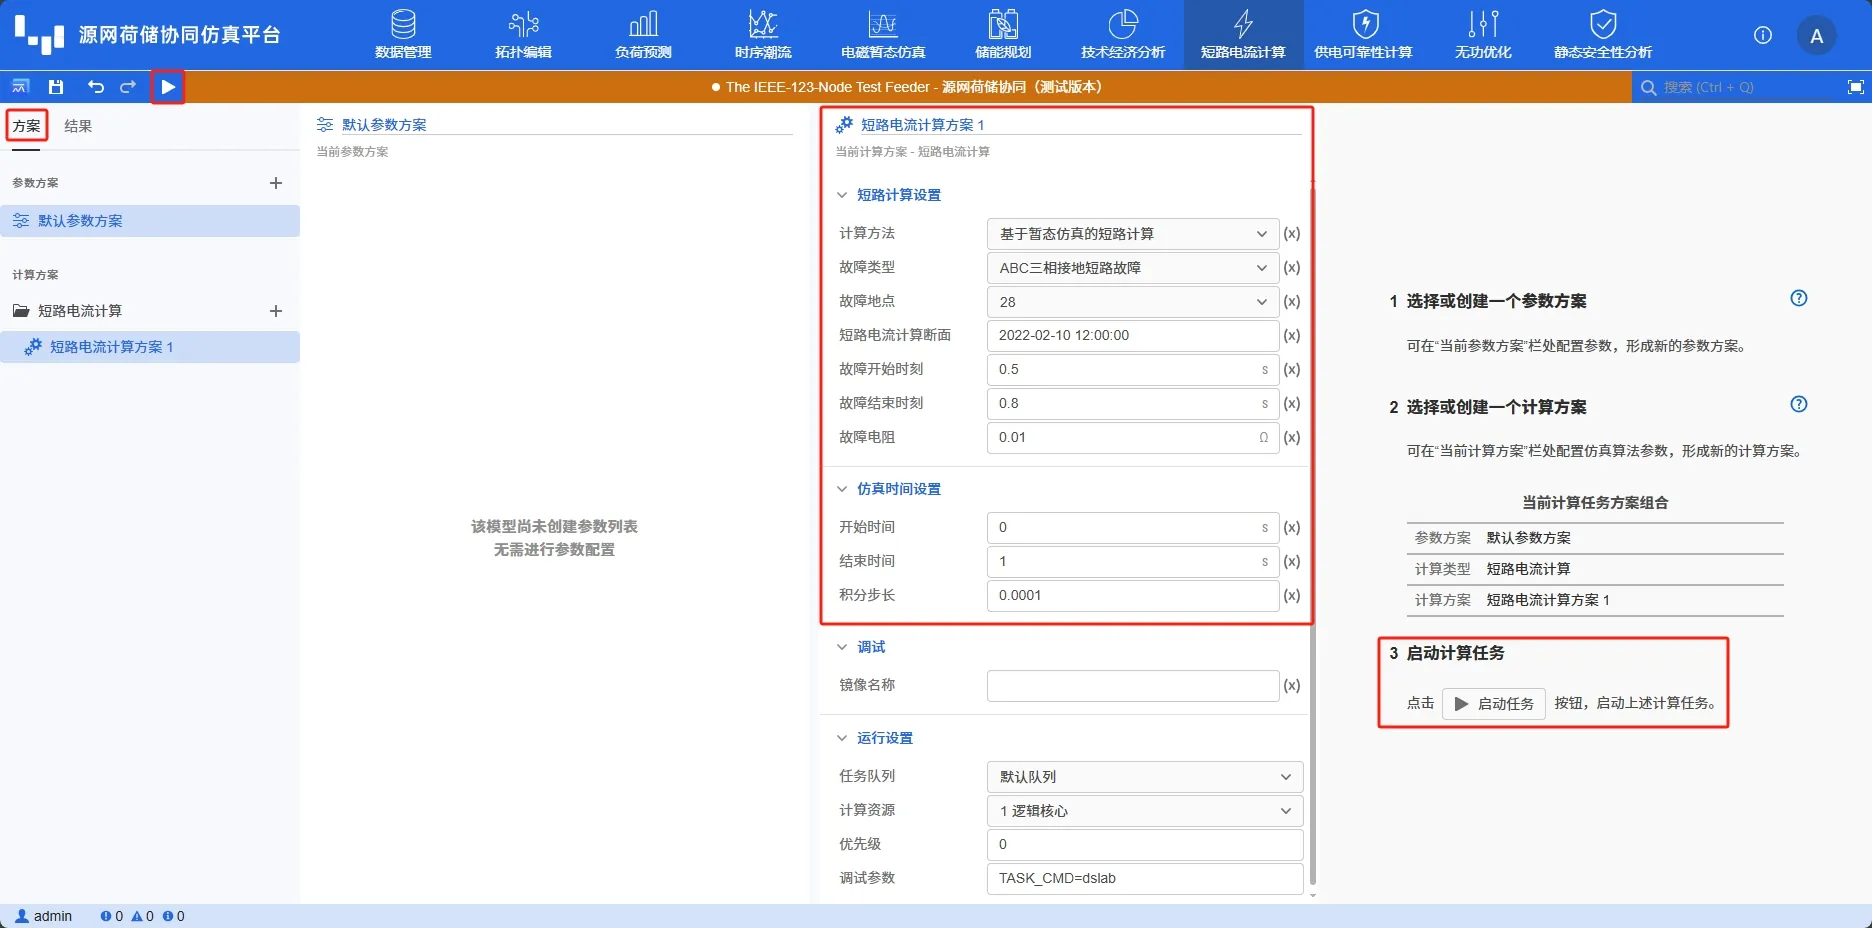Open the user avatar A menu
Screen dimensions: 1872x928
[1816, 36]
